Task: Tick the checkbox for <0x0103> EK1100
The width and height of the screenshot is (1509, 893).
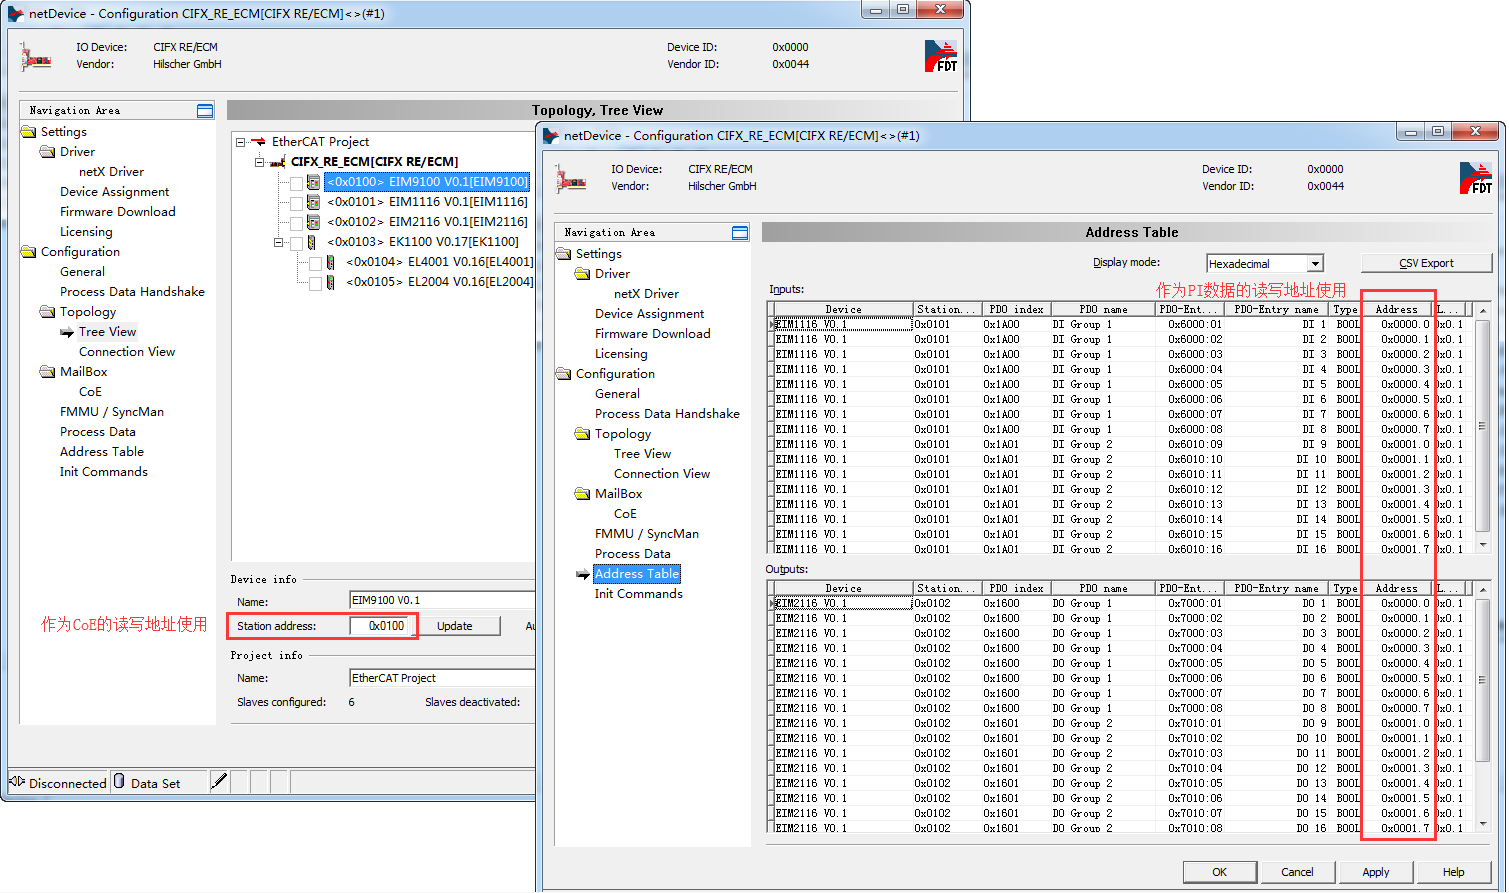Action: click(297, 243)
